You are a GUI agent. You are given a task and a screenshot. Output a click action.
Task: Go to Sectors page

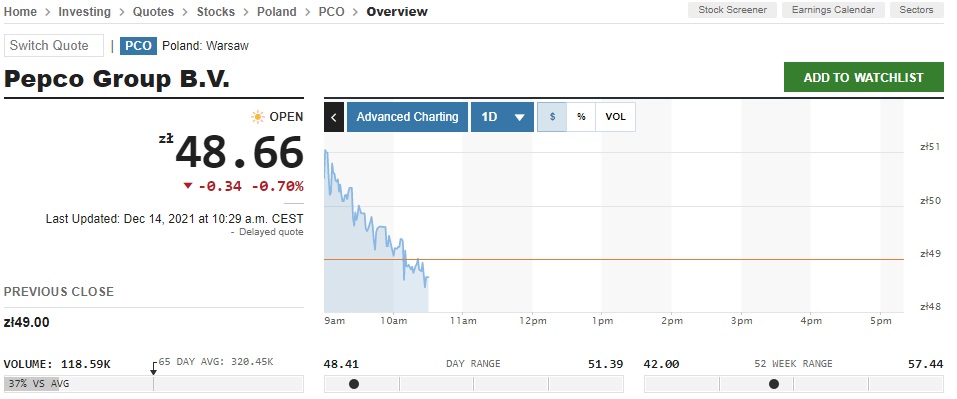coord(916,10)
